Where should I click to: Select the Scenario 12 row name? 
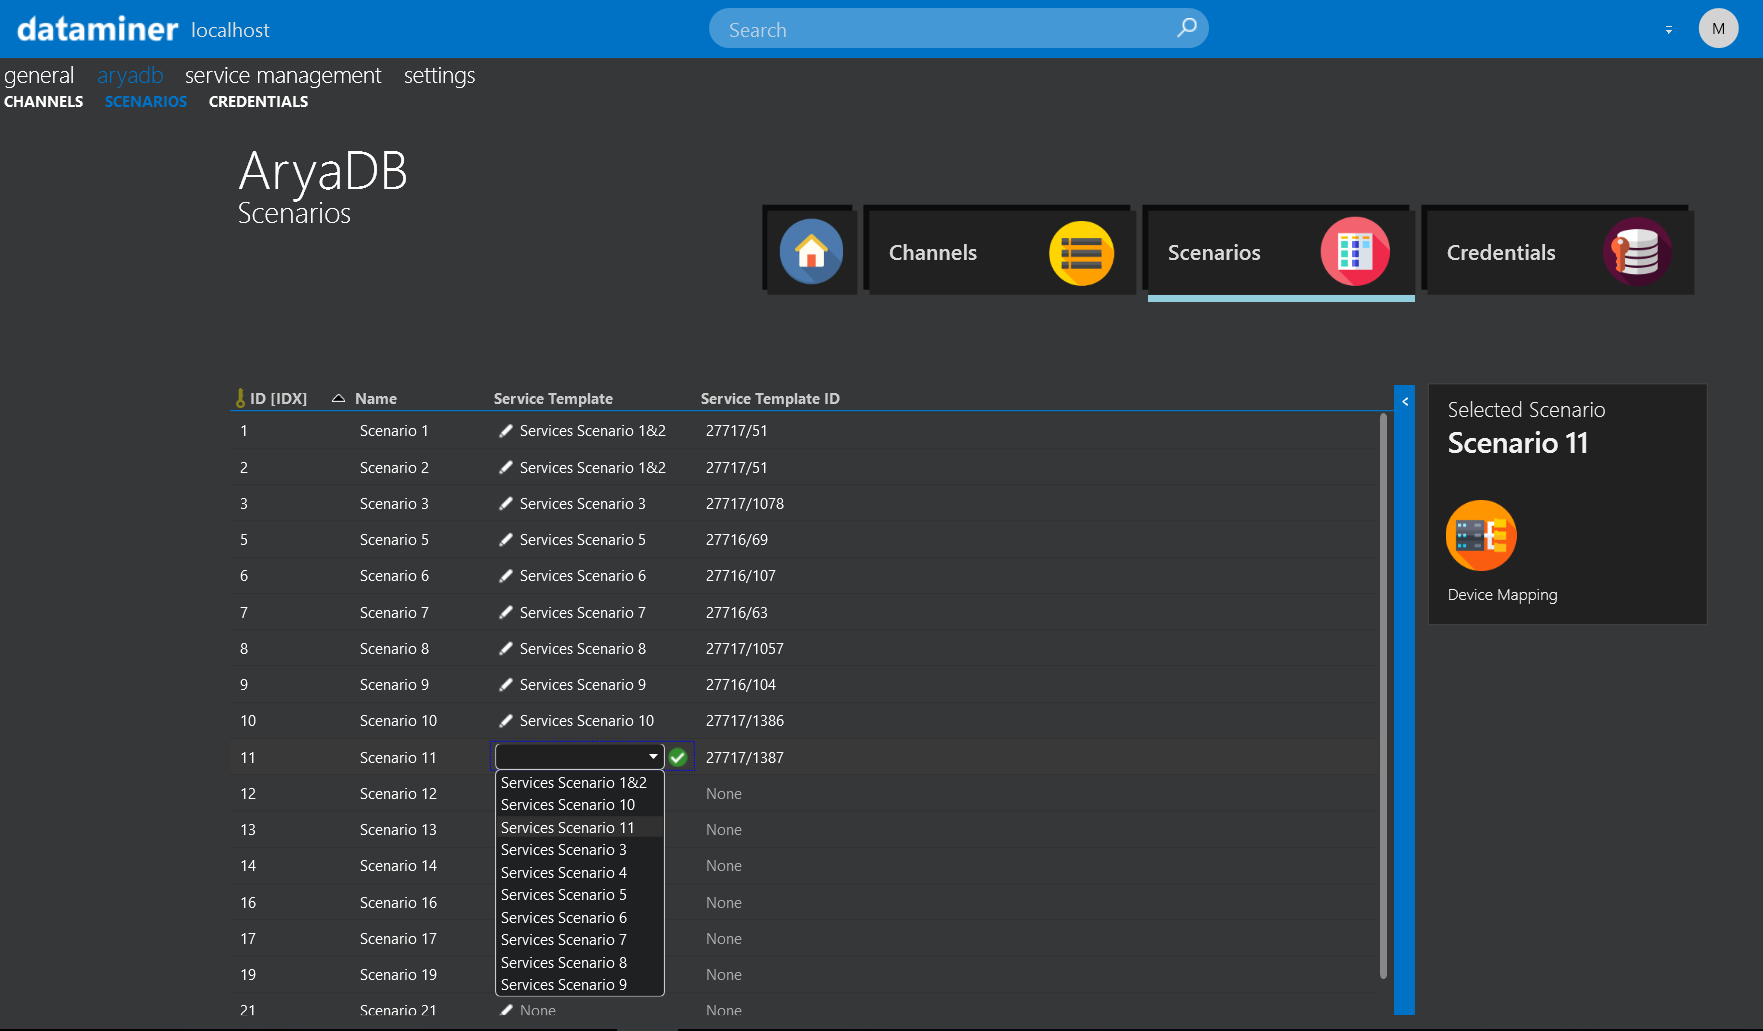pyautogui.click(x=398, y=794)
